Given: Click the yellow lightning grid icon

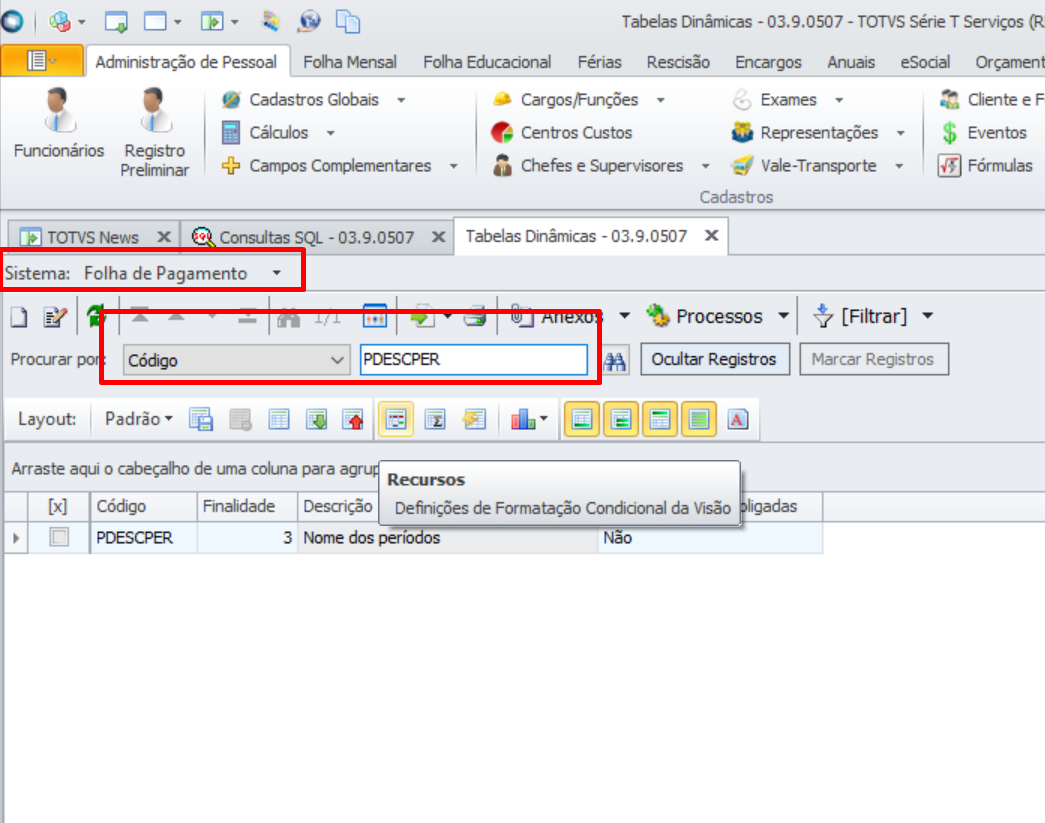Looking at the screenshot, I should point(474,419).
